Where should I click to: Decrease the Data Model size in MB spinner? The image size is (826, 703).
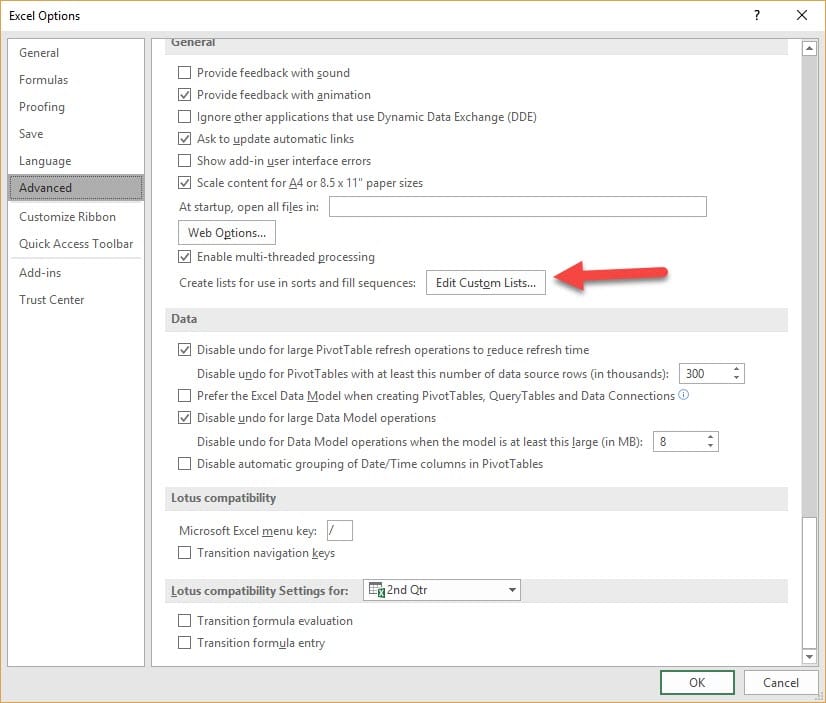pyautogui.click(x=710, y=446)
